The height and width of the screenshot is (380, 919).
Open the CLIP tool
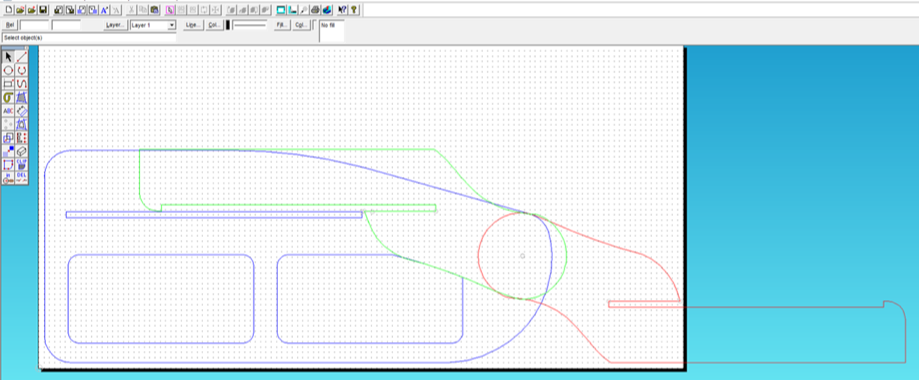point(22,164)
